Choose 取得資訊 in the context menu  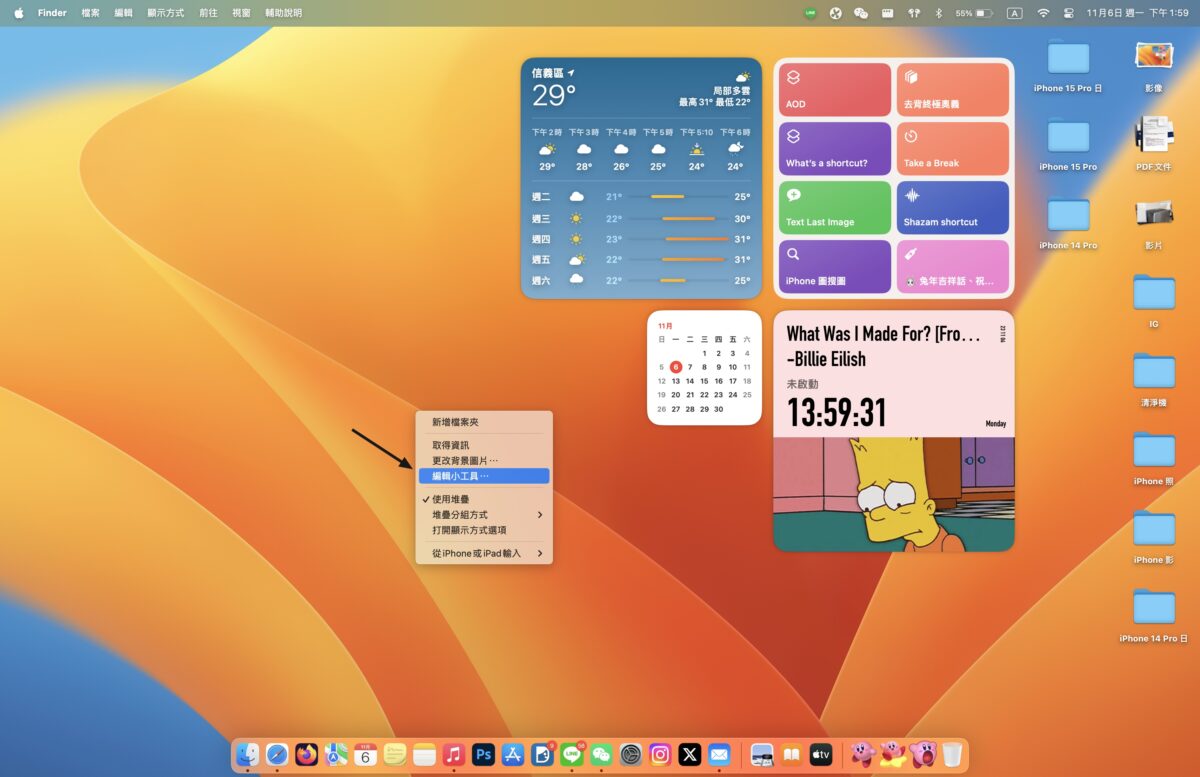click(x=484, y=445)
